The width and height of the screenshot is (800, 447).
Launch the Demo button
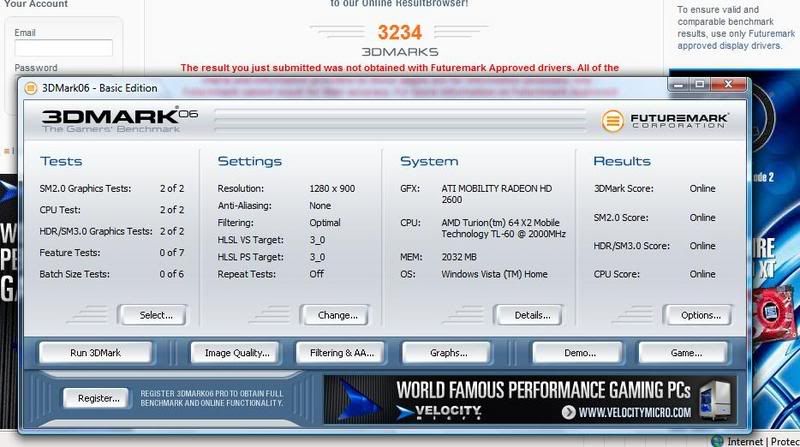tap(578, 353)
